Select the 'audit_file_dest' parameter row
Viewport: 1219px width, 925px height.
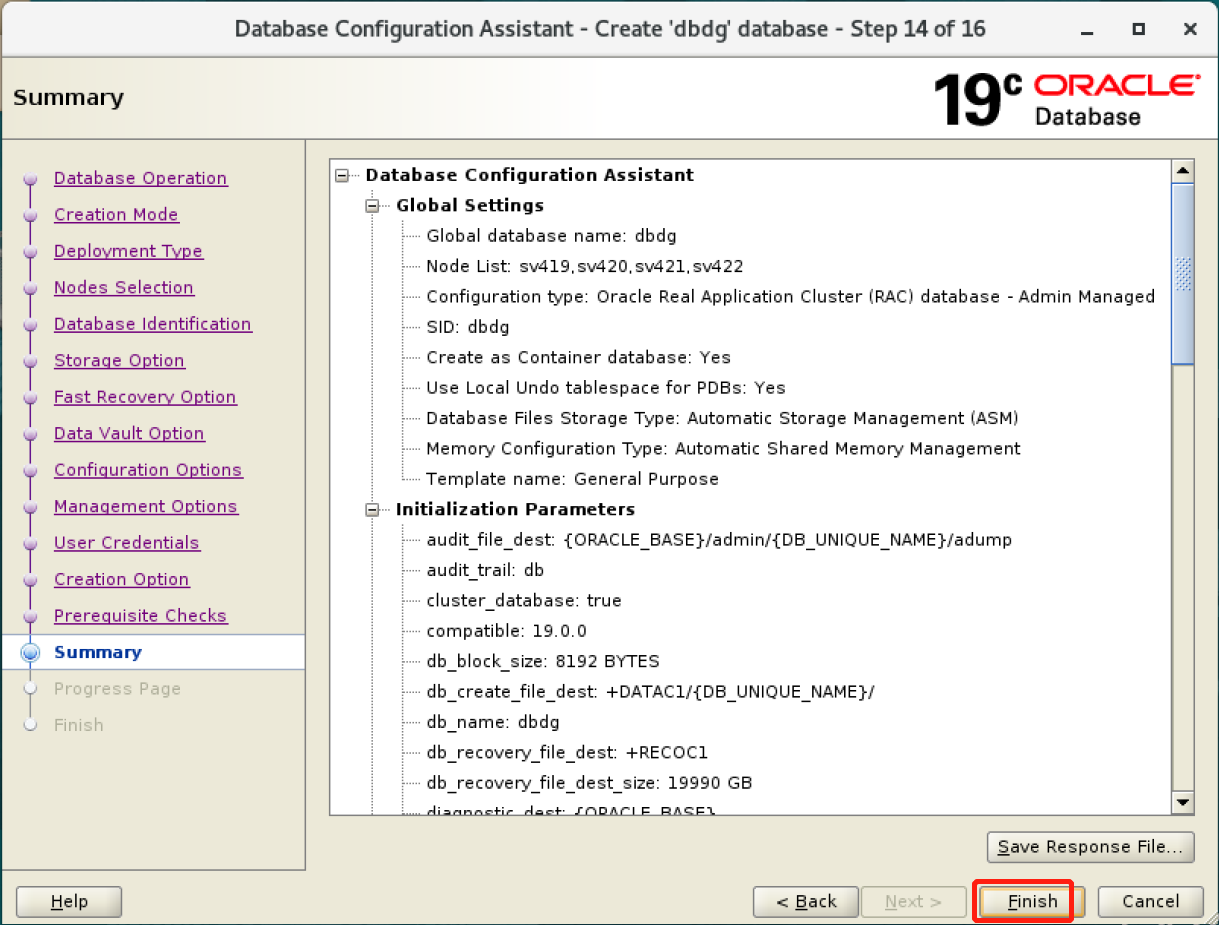click(719, 540)
